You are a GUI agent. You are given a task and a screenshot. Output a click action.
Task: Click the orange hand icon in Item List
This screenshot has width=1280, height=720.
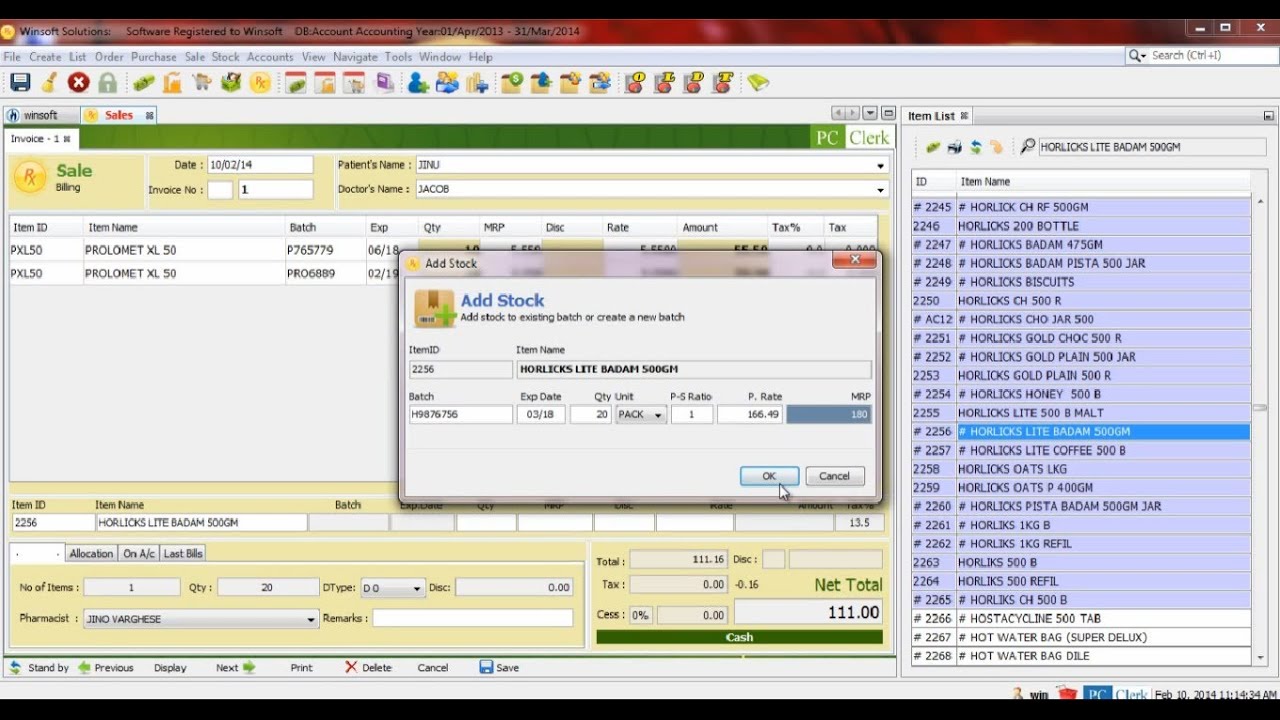point(996,147)
